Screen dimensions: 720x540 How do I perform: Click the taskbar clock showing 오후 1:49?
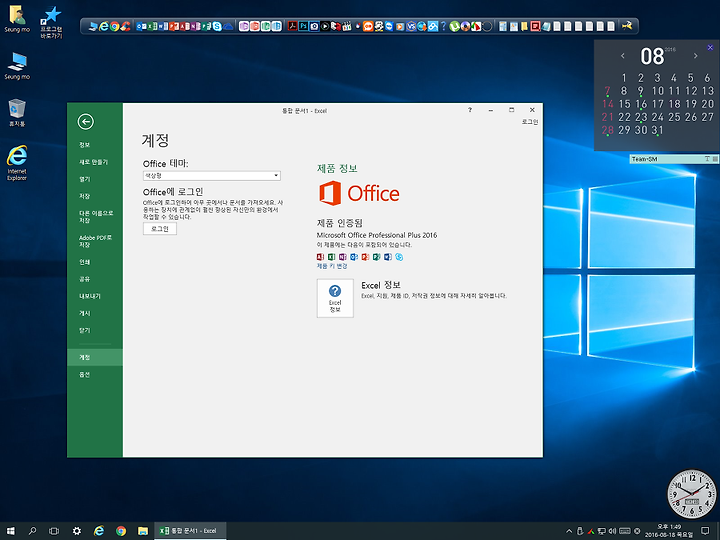(x=669, y=531)
